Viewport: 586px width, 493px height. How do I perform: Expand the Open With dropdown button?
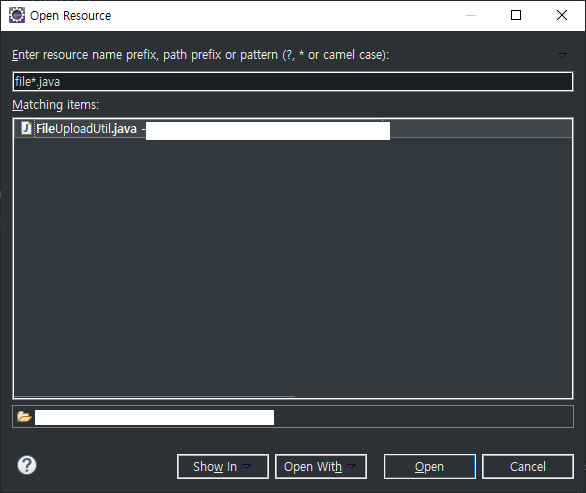(321, 466)
